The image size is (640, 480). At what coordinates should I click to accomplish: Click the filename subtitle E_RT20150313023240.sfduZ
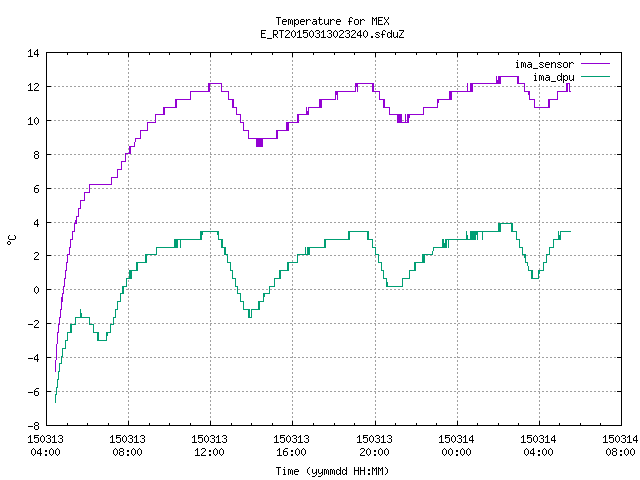[332, 34]
